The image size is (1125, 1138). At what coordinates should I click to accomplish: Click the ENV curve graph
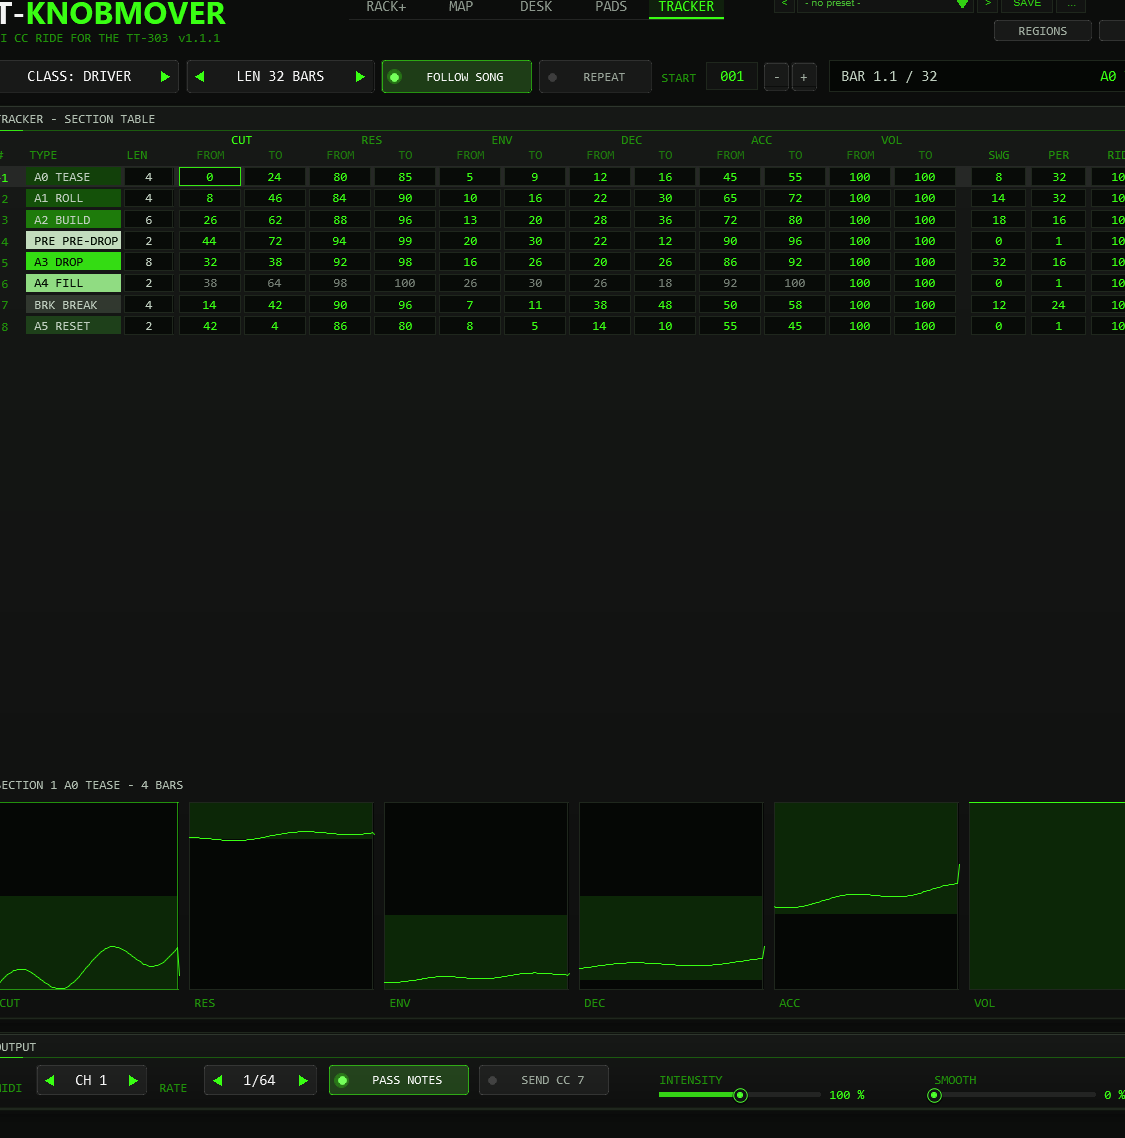[x=476, y=896]
